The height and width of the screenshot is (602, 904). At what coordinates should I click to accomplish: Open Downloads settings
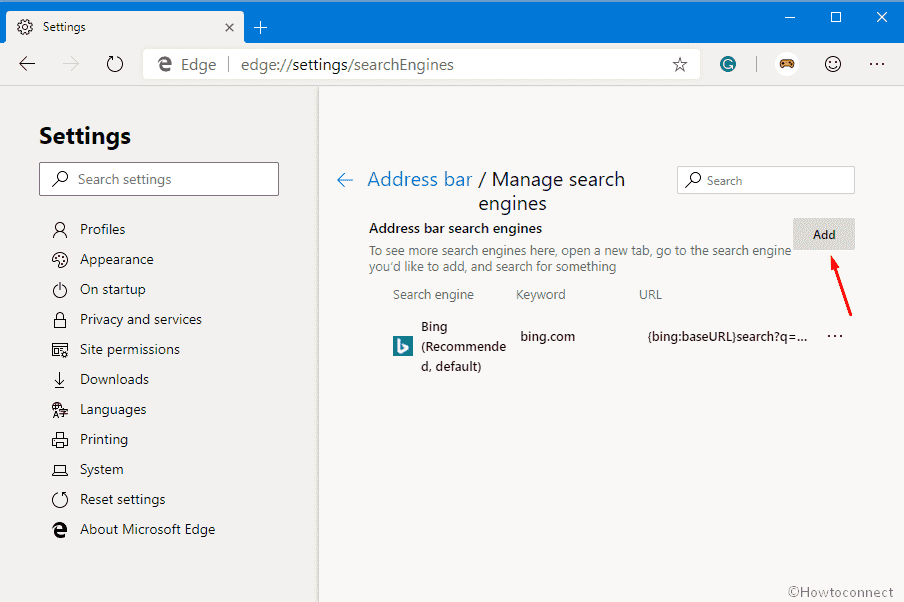[114, 379]
